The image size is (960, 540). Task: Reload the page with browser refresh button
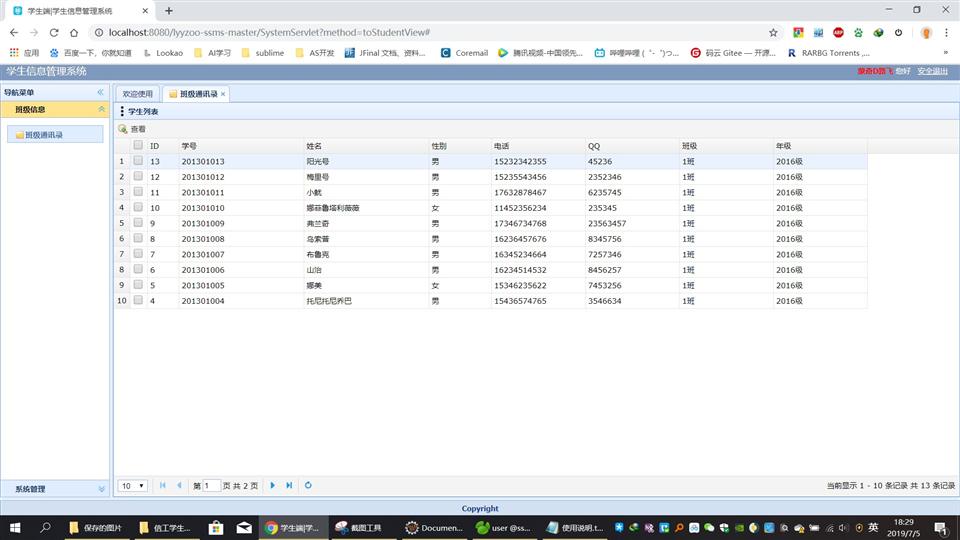pyautogui.click(x=73, y=32)
